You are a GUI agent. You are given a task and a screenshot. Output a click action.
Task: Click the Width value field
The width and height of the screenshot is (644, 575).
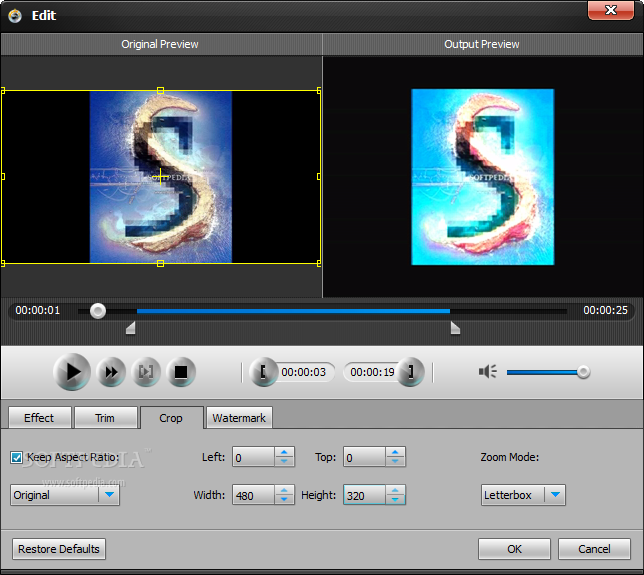coord(253,495)
